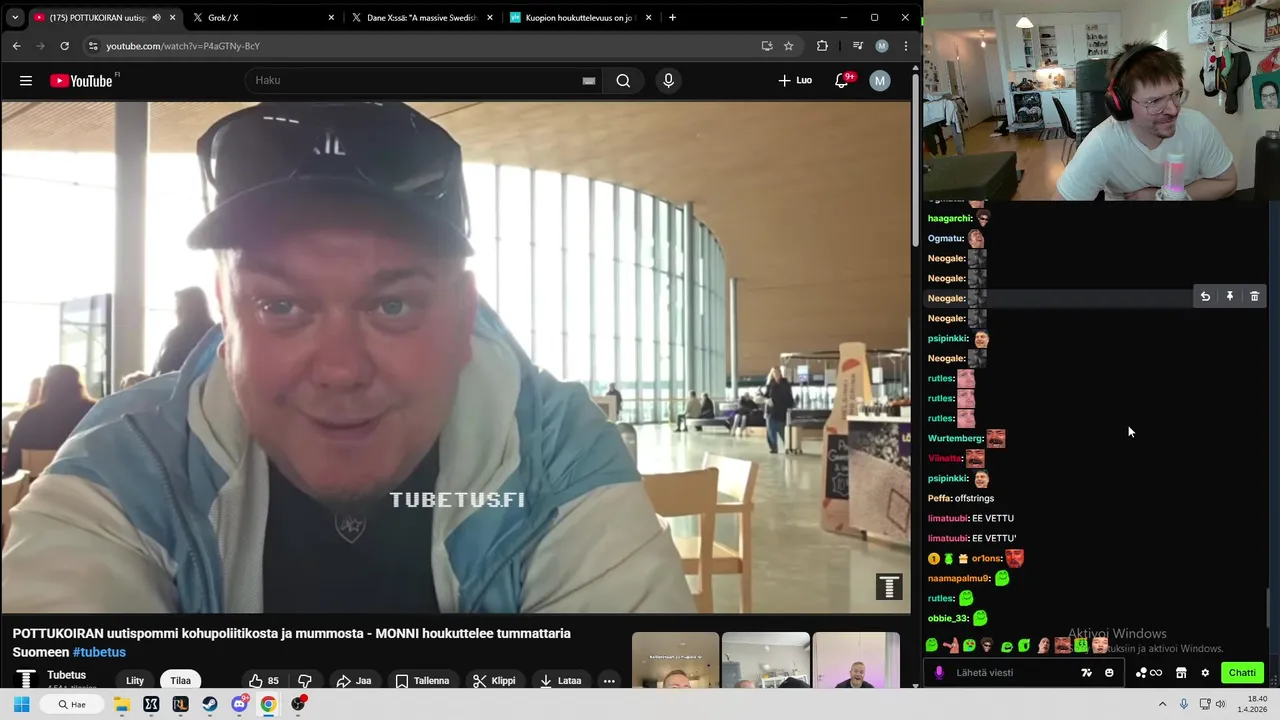This screenshot has height=720, width=1280.
Task: Open Windows Start menu
Action: point(22,705)
